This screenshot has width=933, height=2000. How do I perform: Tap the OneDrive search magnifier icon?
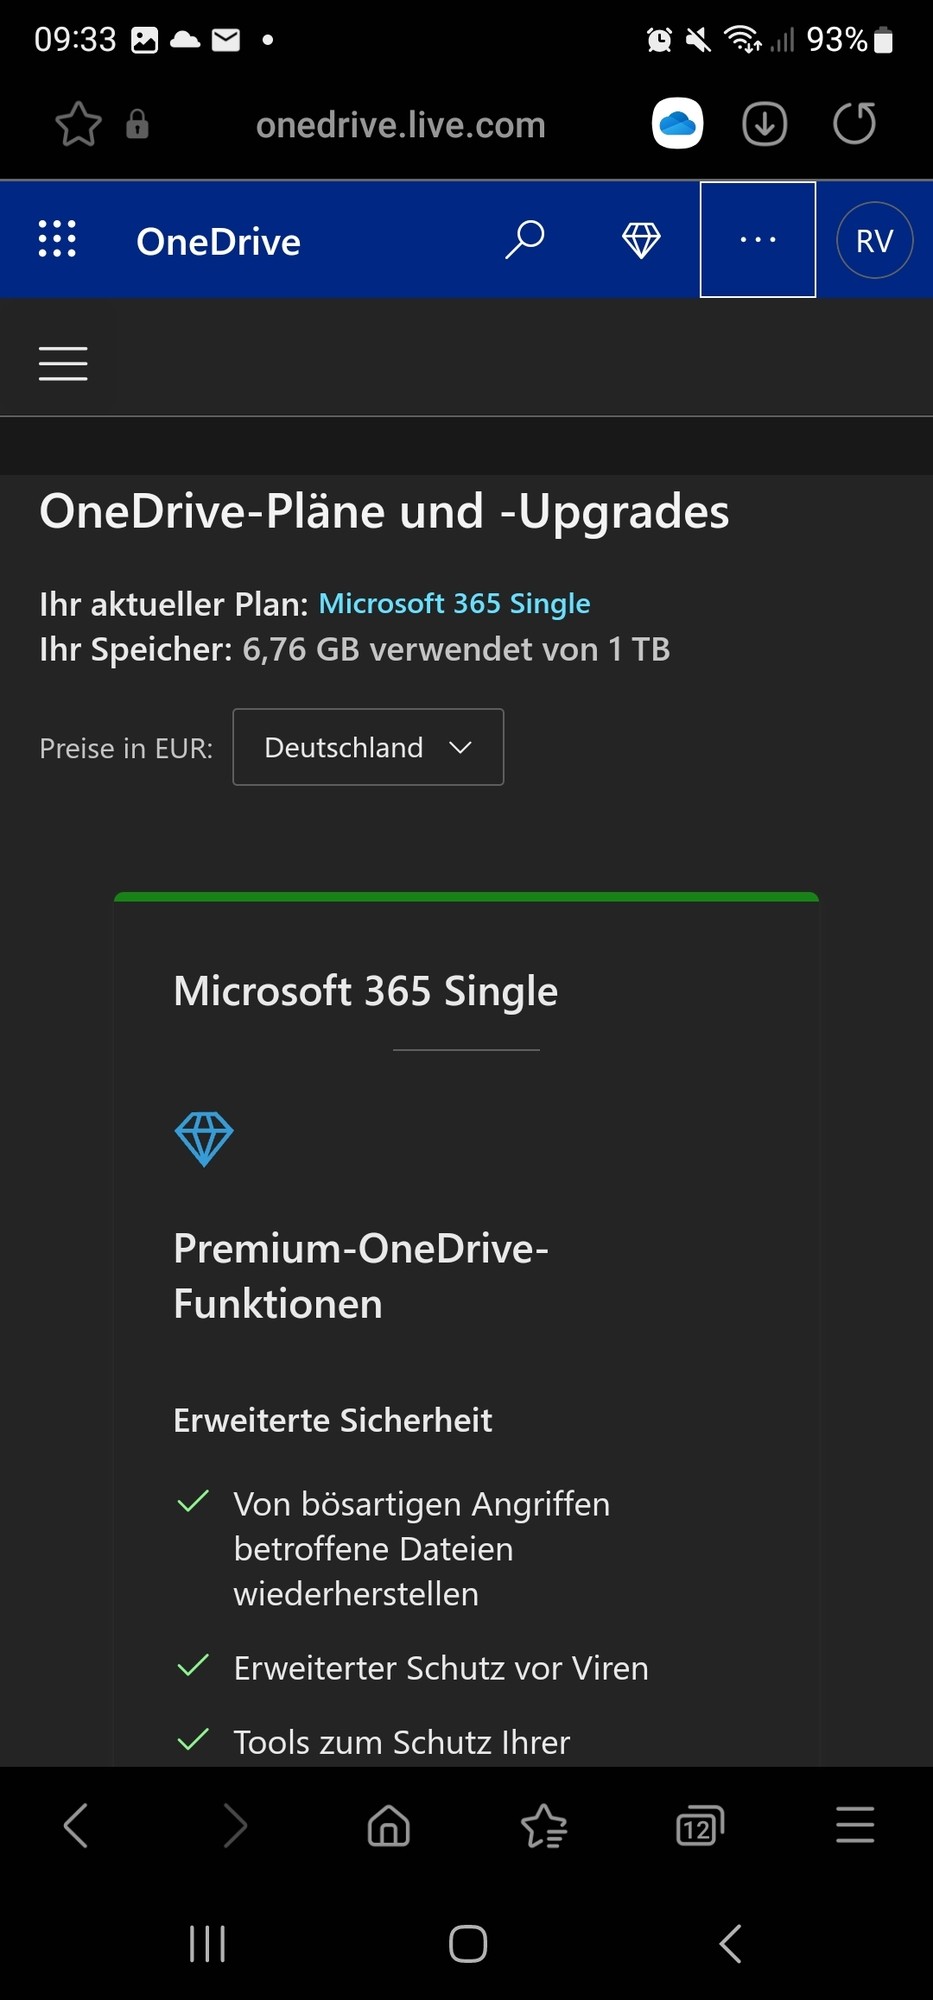click(x=525, y=240)
